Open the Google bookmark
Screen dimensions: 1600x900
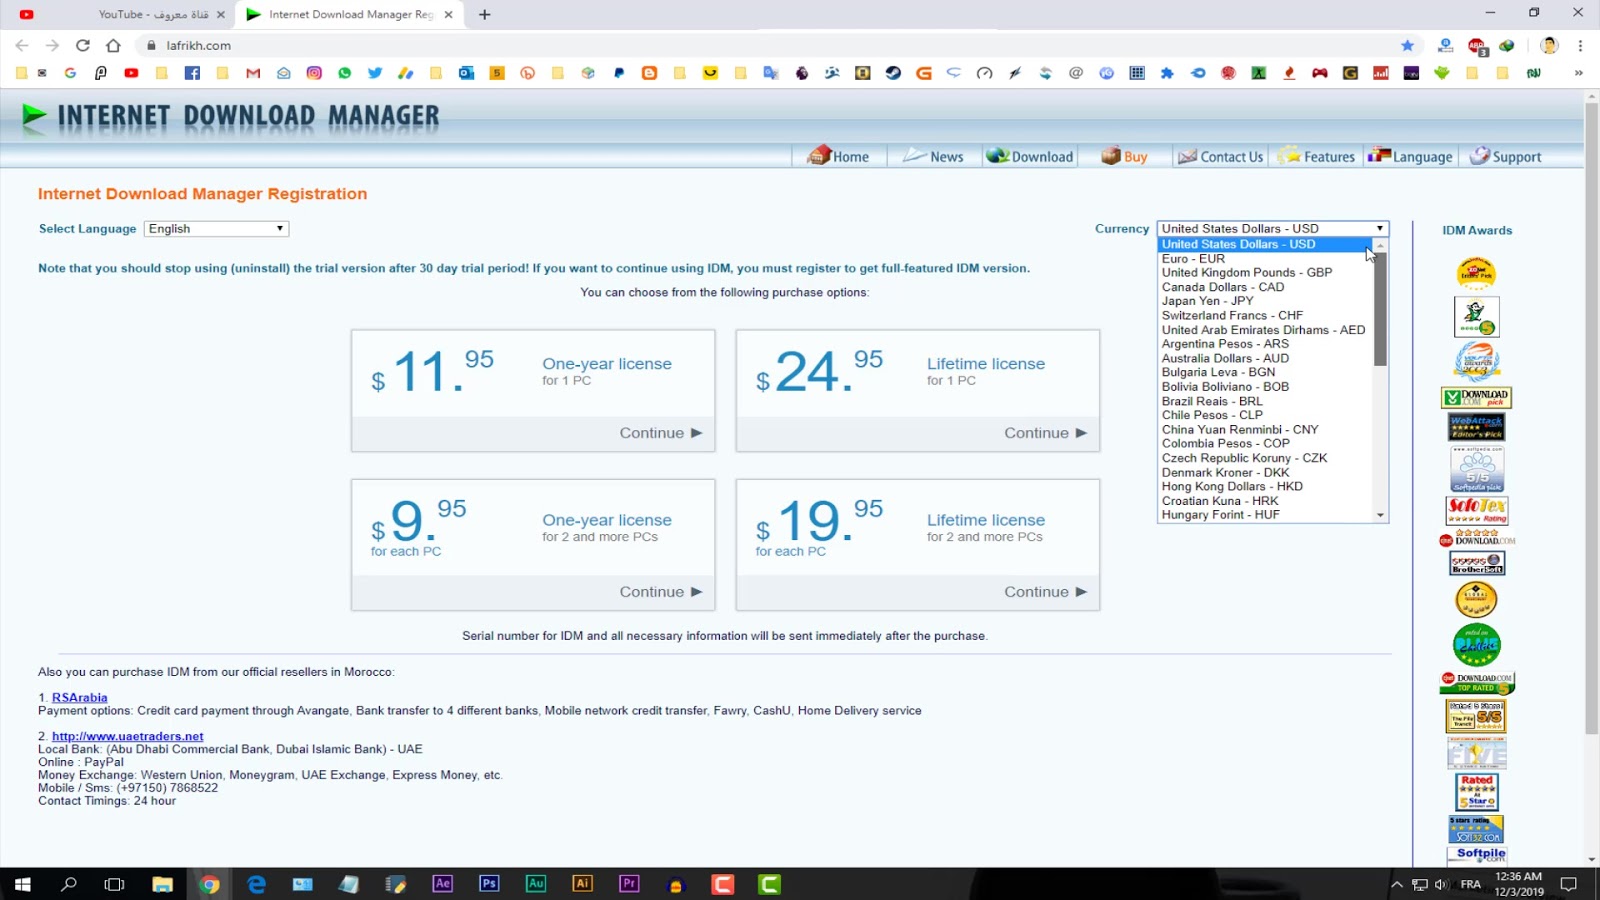tap(70, 73)
